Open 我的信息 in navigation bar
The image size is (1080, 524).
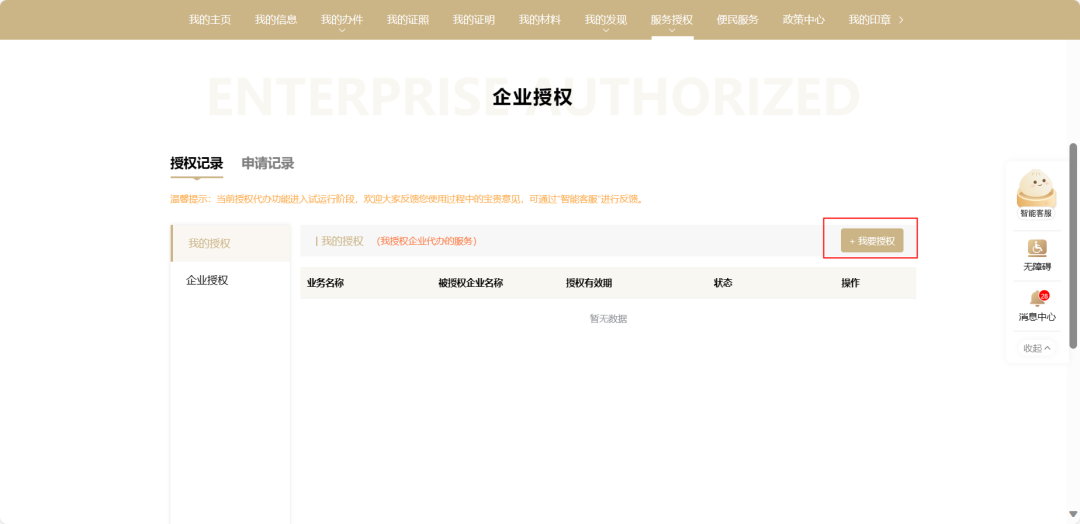276,20
